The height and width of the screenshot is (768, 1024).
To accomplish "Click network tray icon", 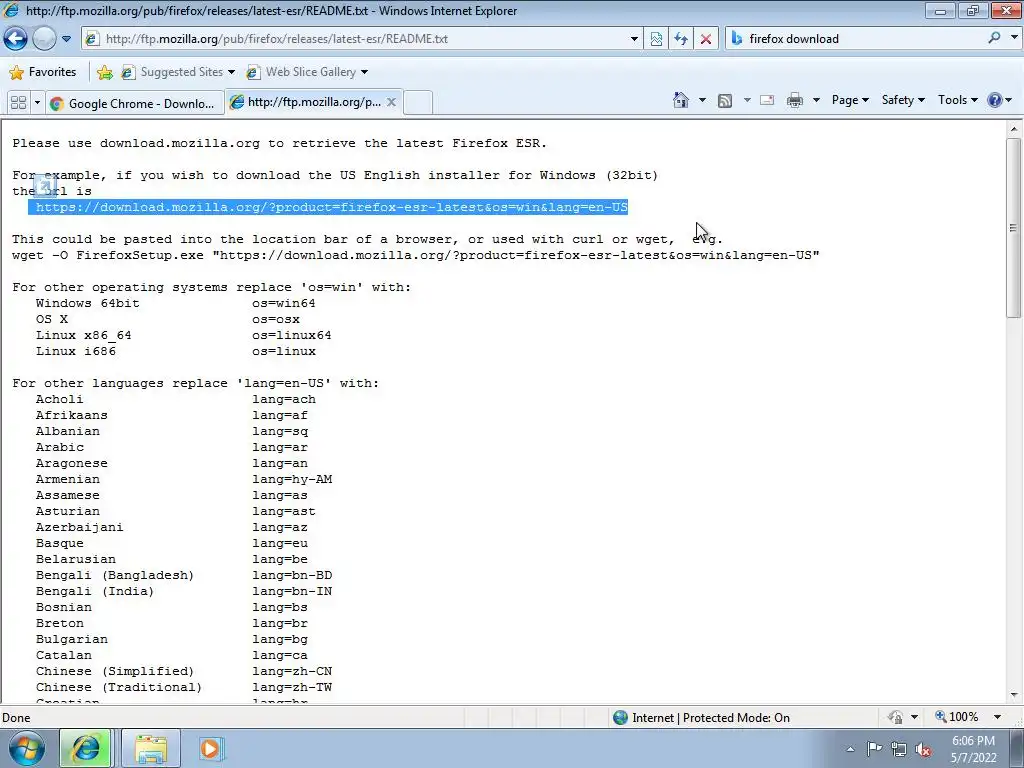I will (899, 750).
